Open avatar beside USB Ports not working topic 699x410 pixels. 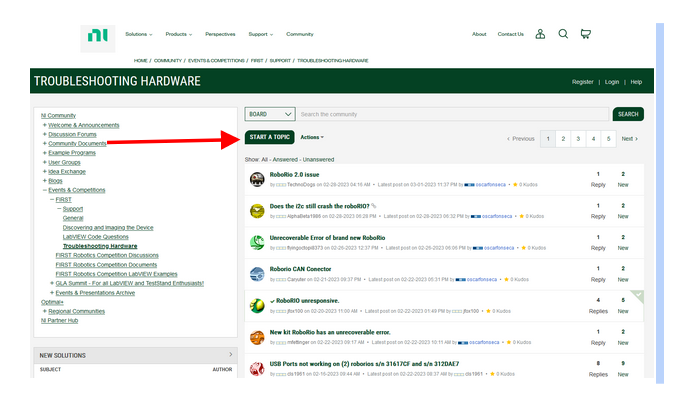(257, 369)
